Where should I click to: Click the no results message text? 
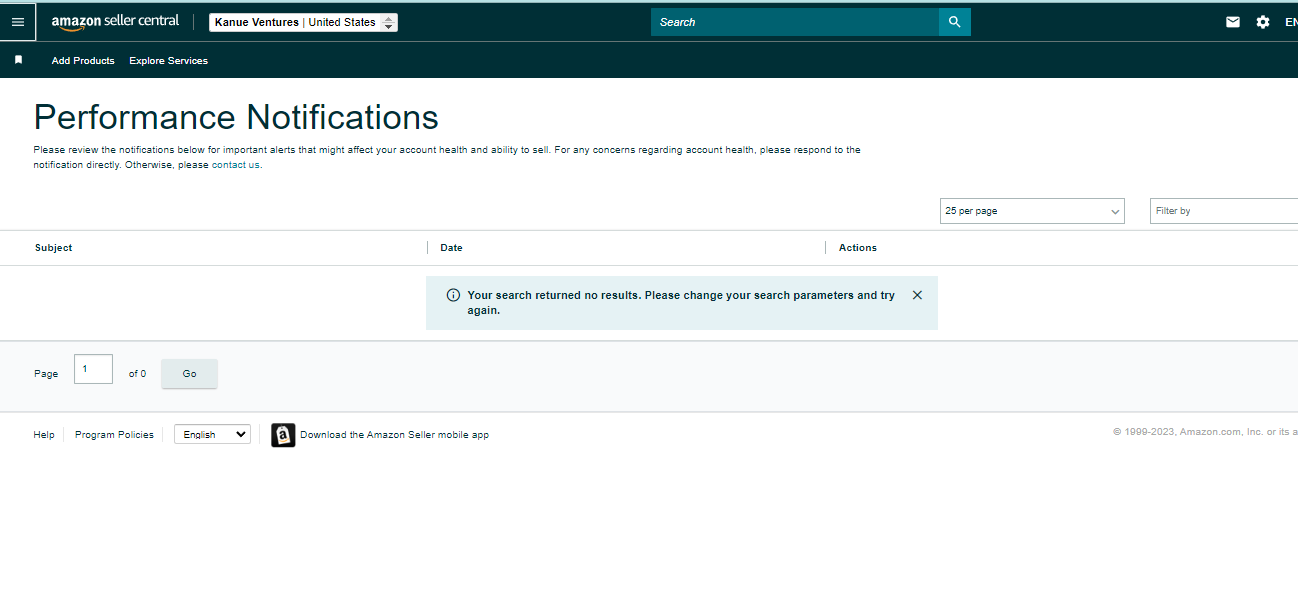coord(681,303)
